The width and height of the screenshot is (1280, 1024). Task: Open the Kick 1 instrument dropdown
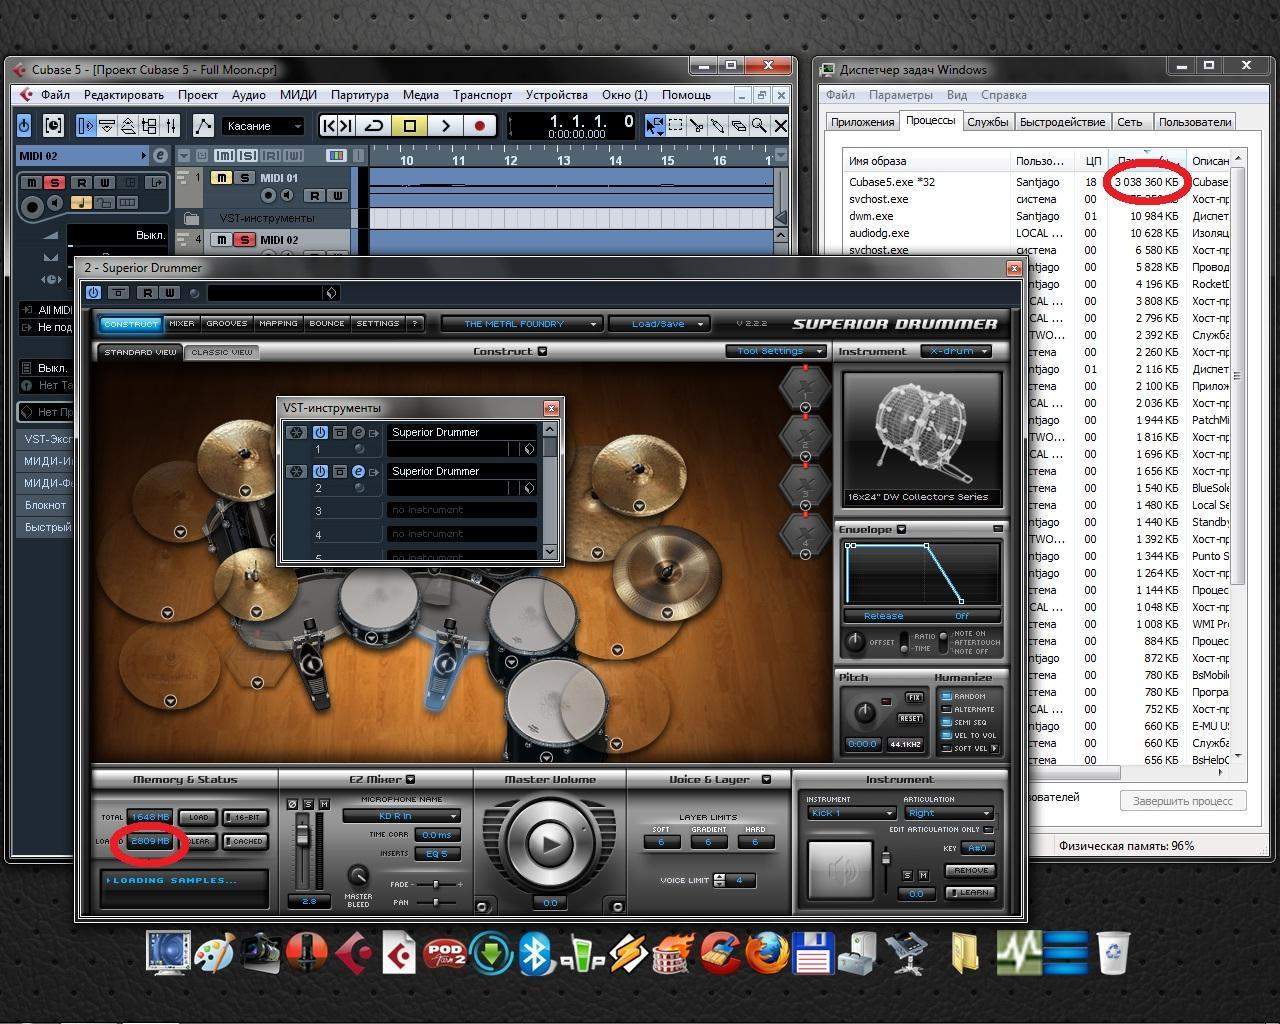850,813
